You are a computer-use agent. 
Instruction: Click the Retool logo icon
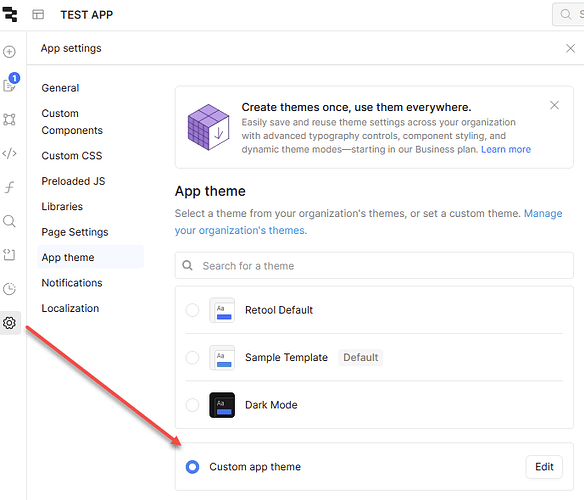coord(10,14)
